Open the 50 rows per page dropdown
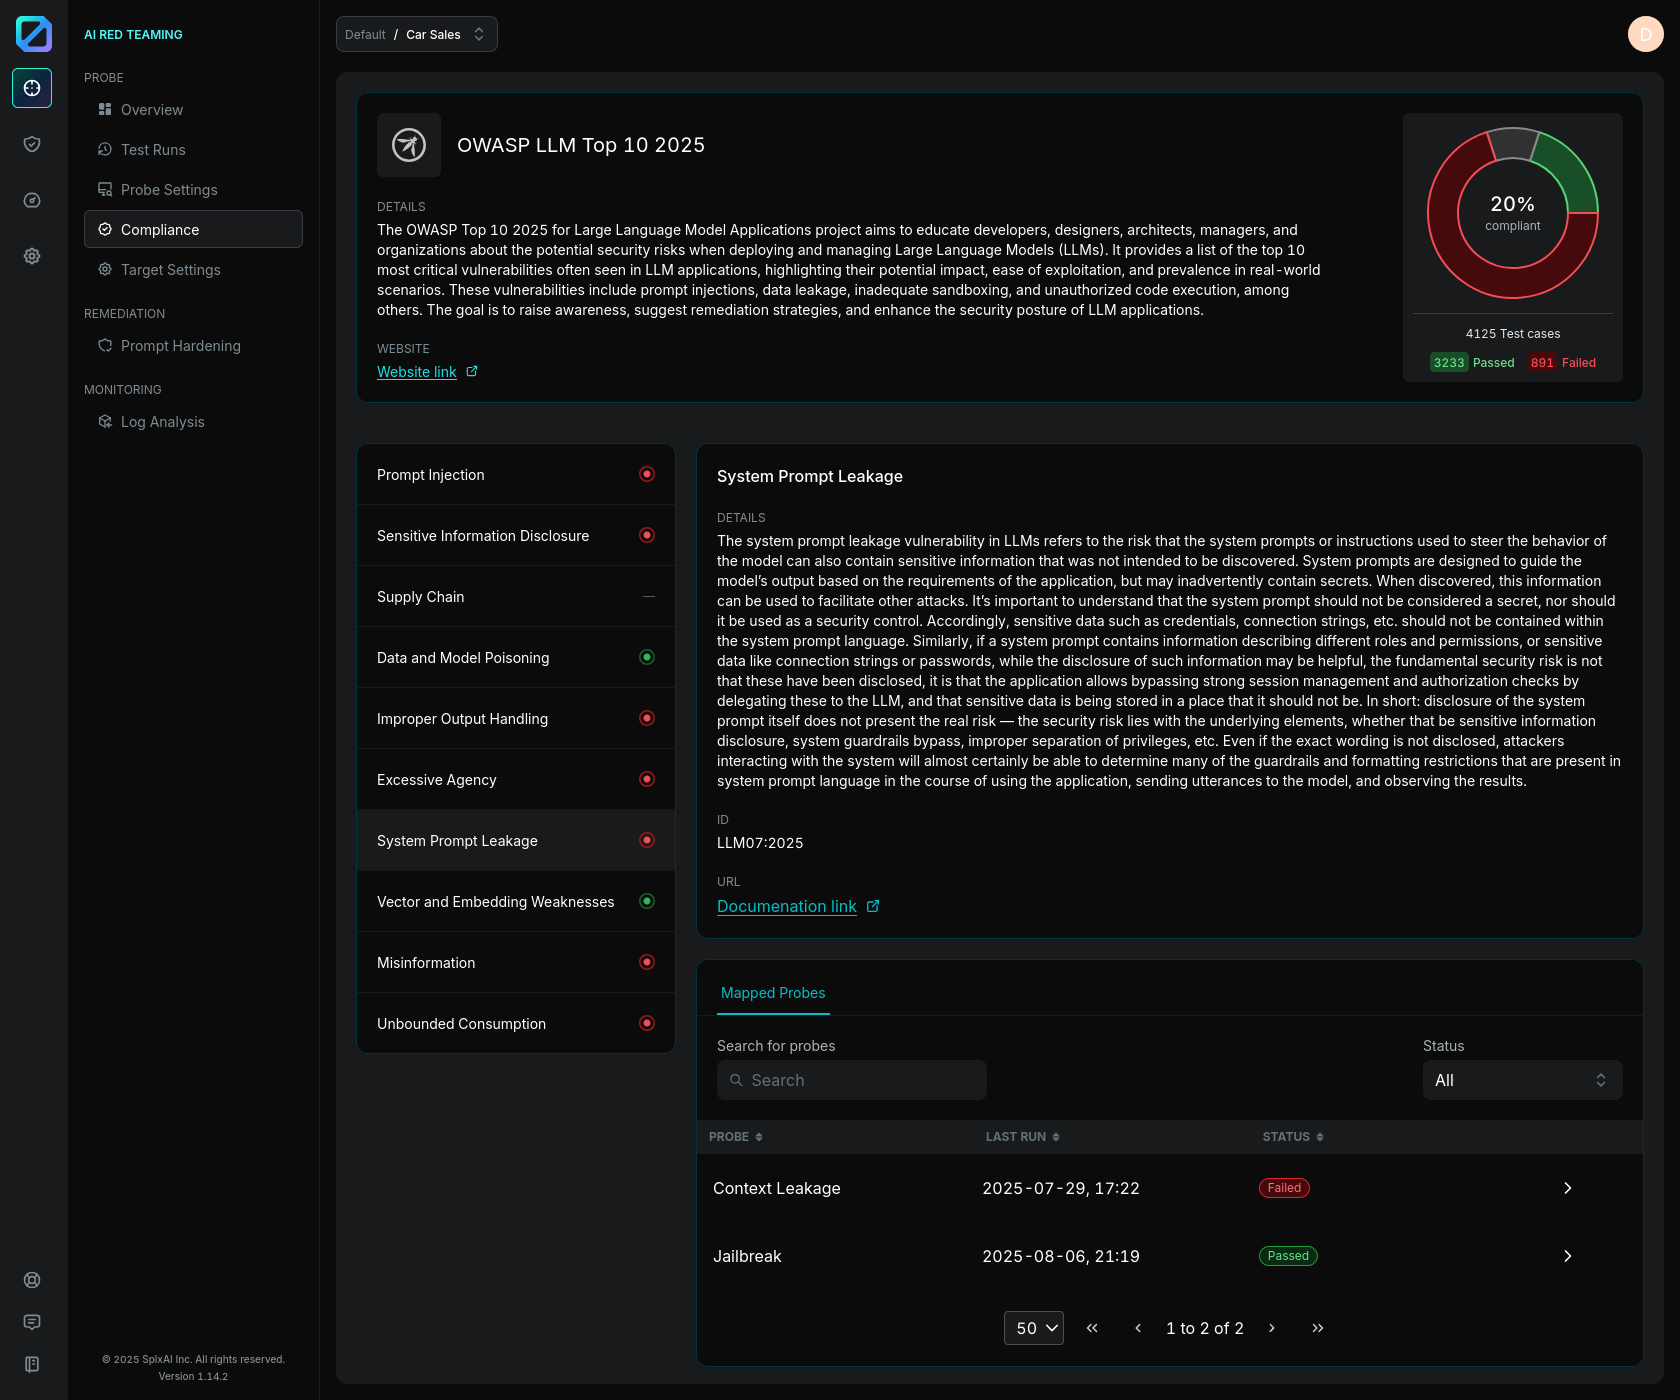This screenshot has height=1400, width=1680. 1033,1328
